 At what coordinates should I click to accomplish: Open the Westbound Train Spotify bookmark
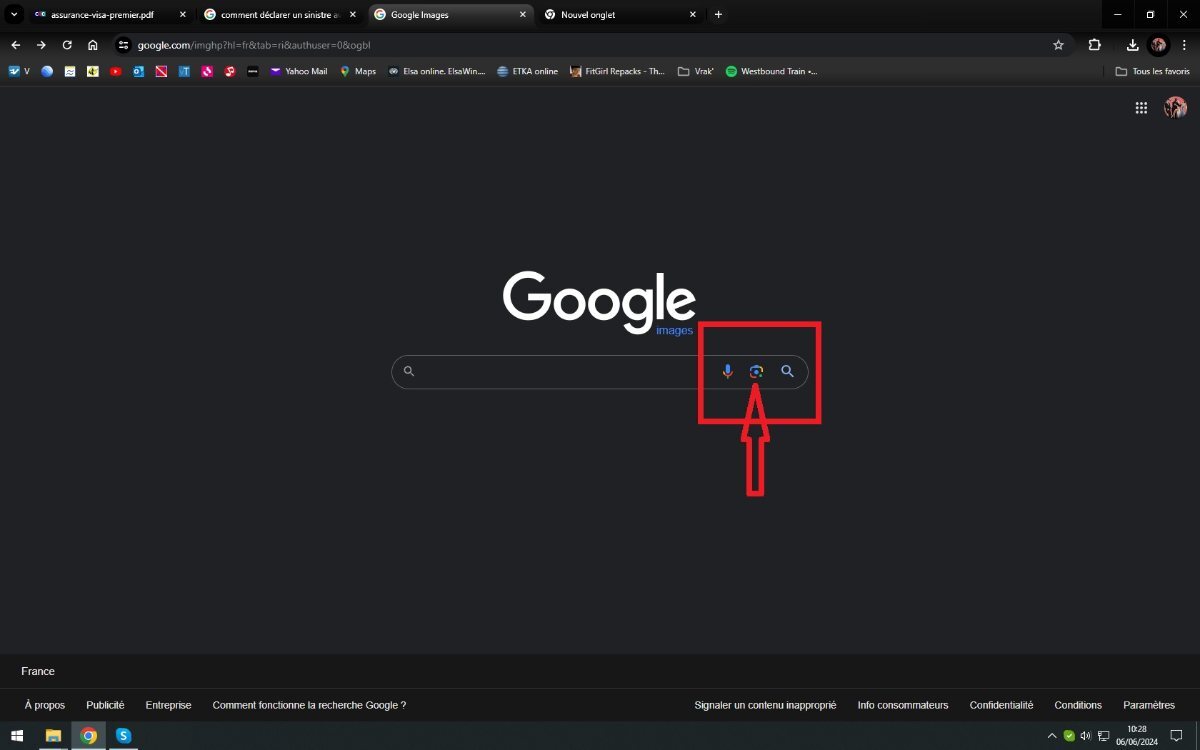tap(771, 71)
